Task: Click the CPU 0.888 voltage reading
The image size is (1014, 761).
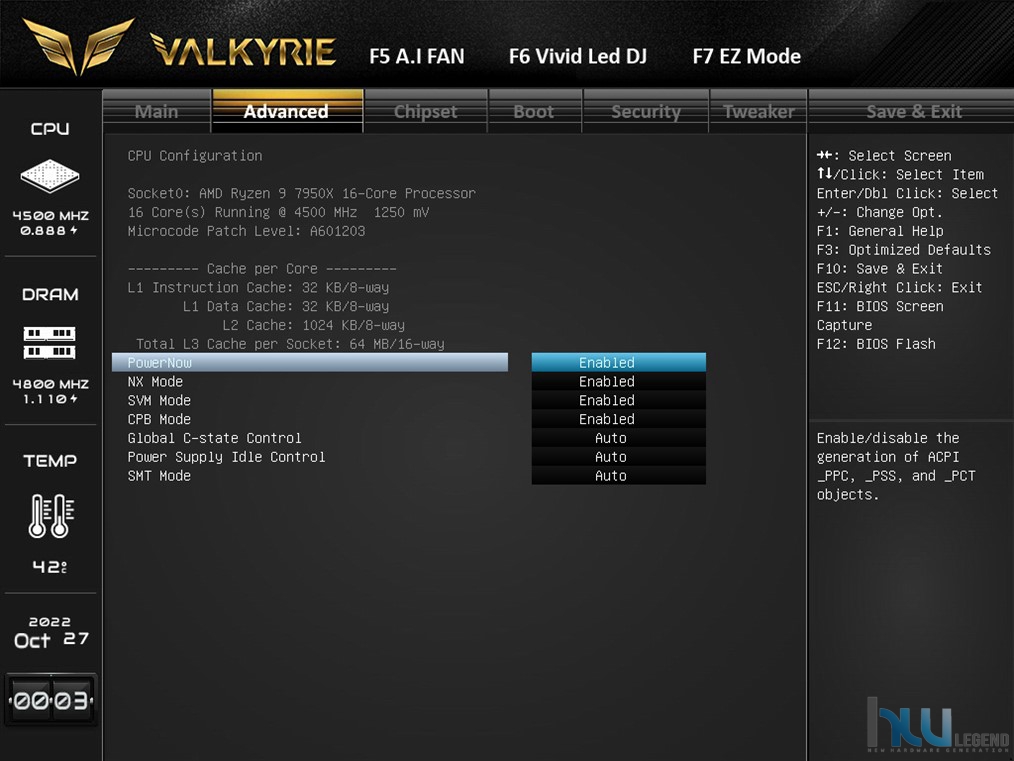Action: 49,231
